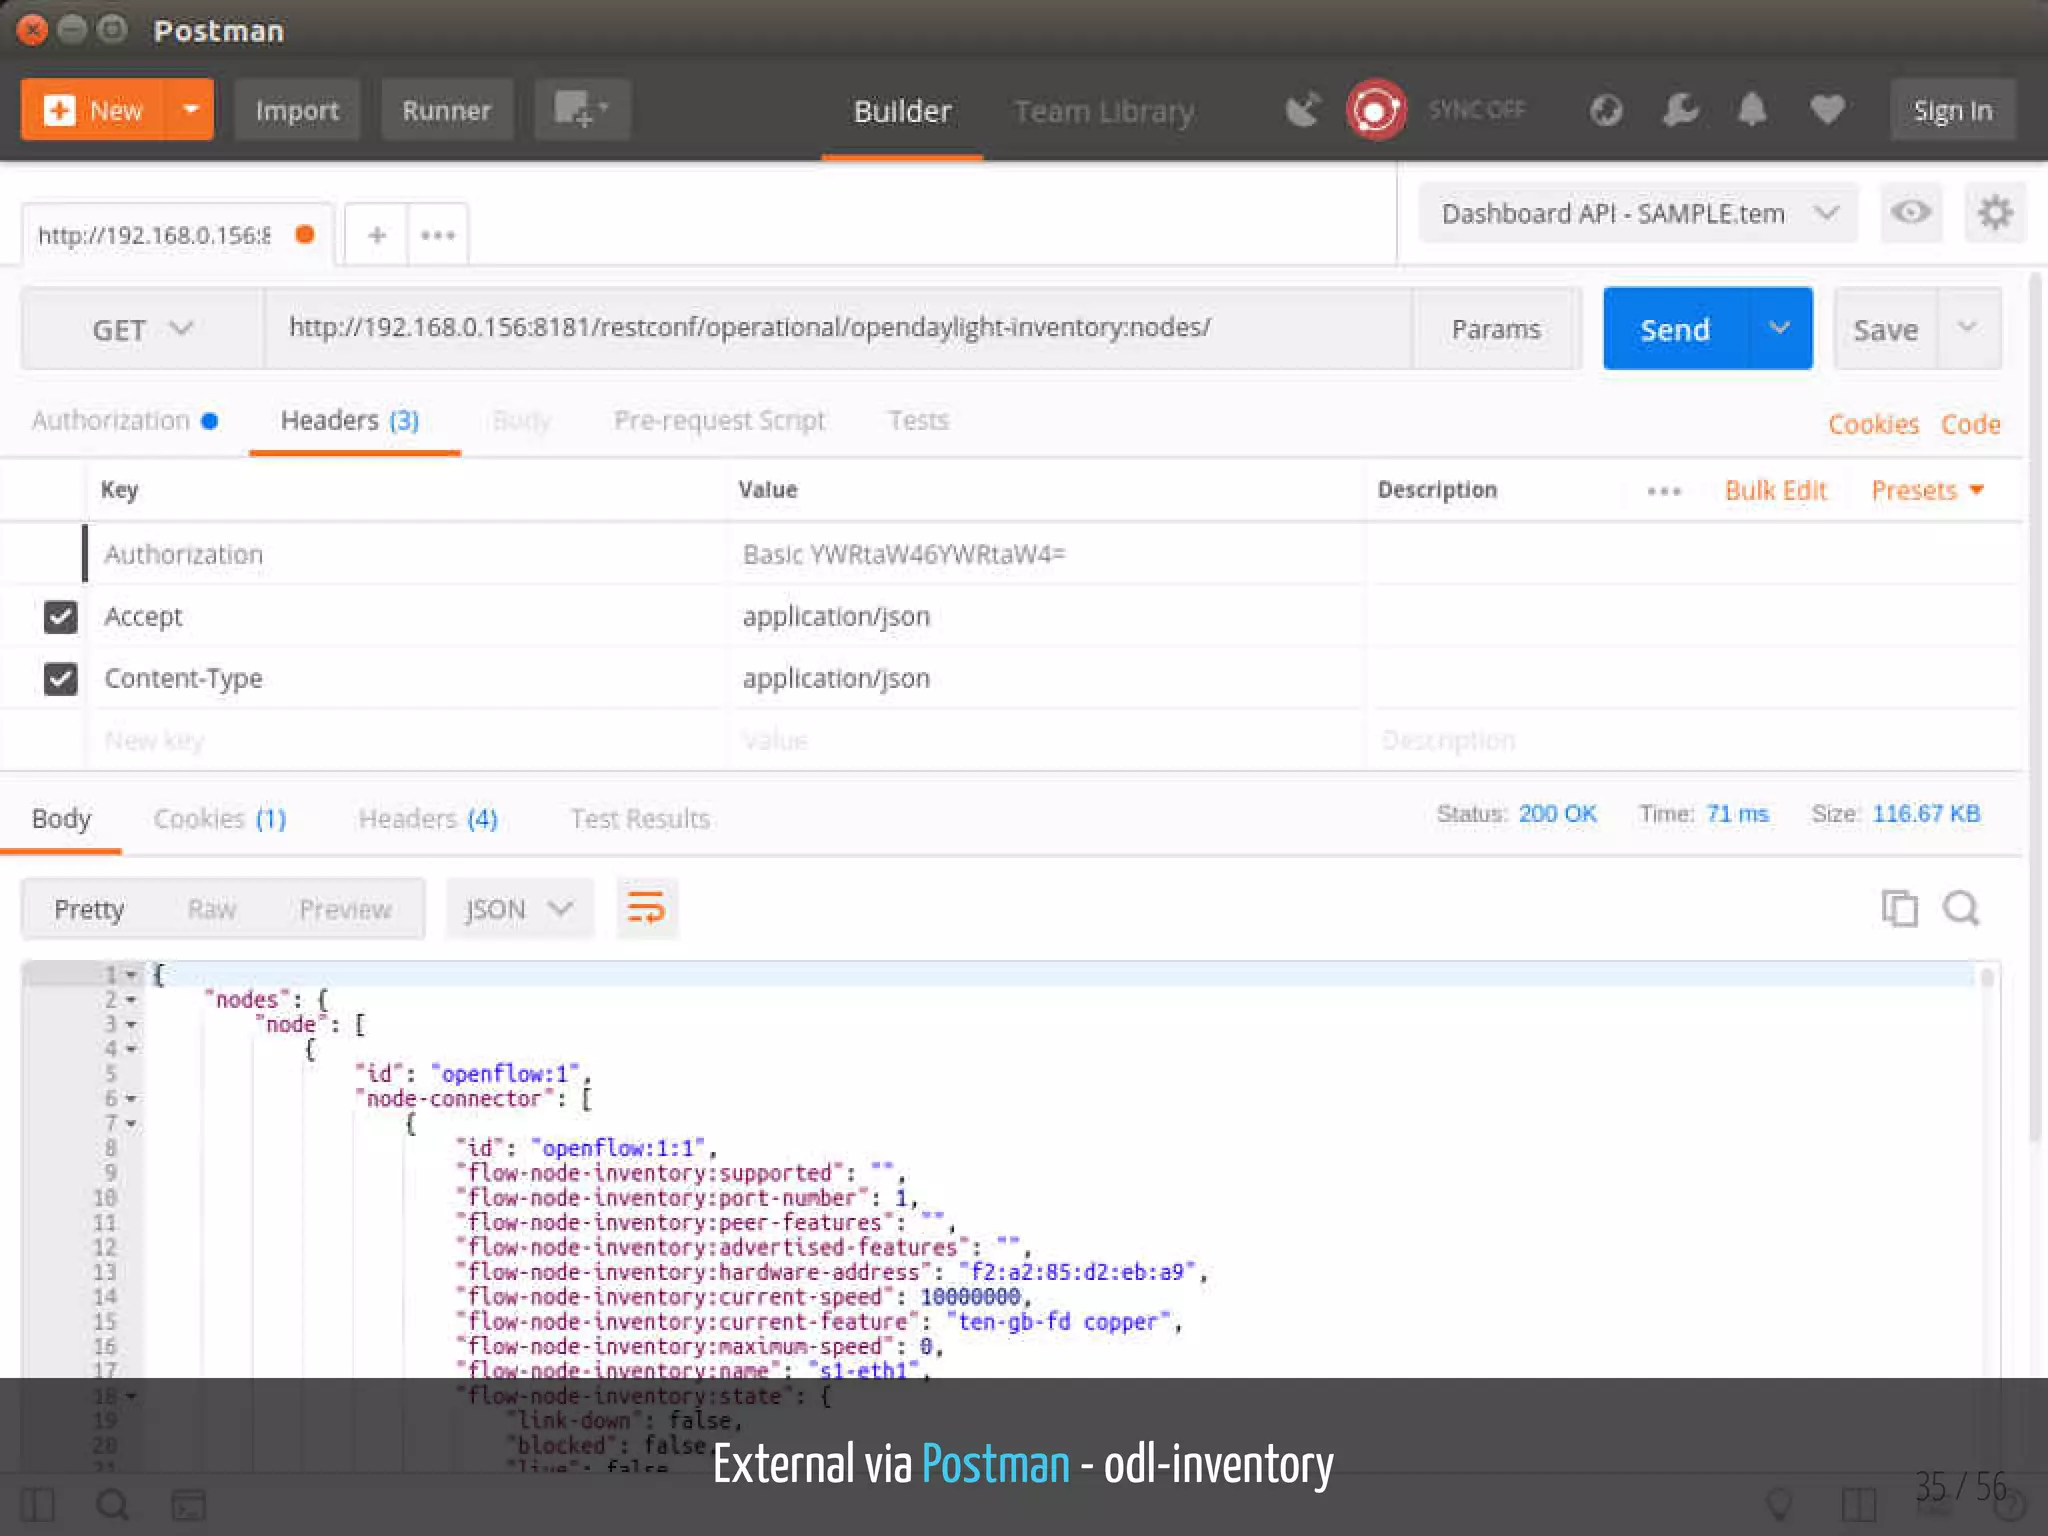
Task: Toggle the Content-Type header checkbox
Action: 60,678
